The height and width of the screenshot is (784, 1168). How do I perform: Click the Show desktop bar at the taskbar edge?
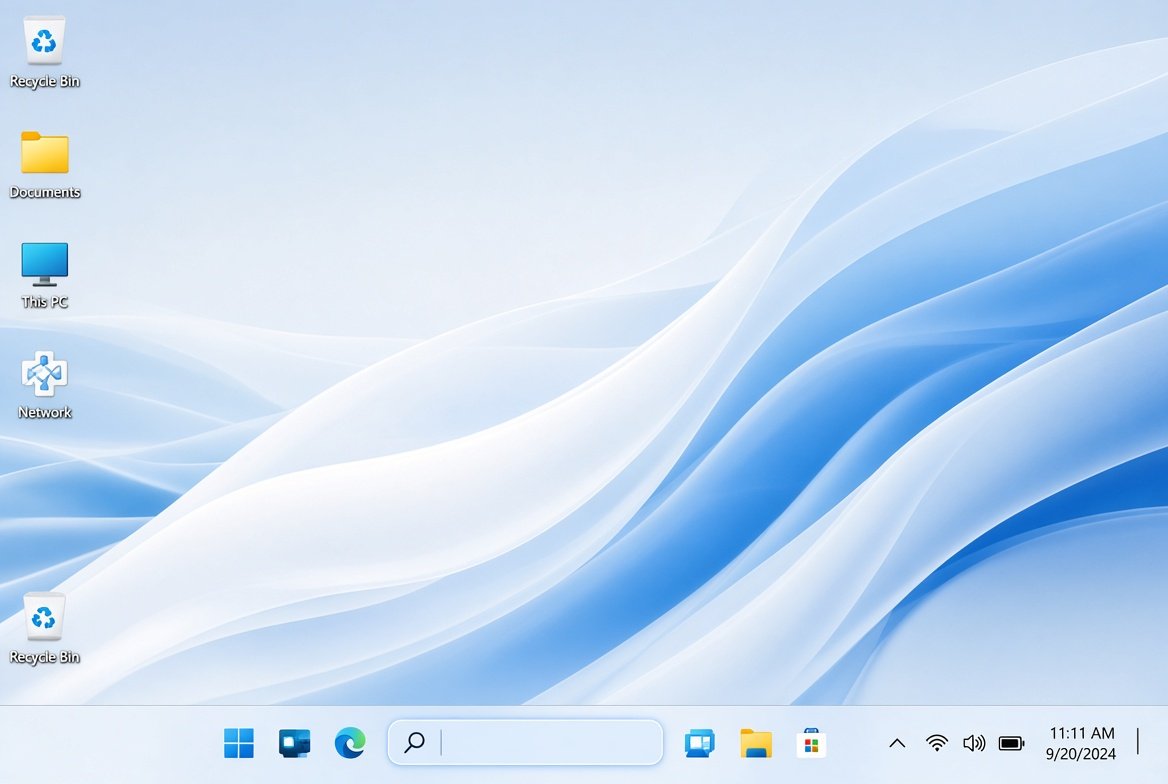pyautogui.click(x=1138, y=742)
